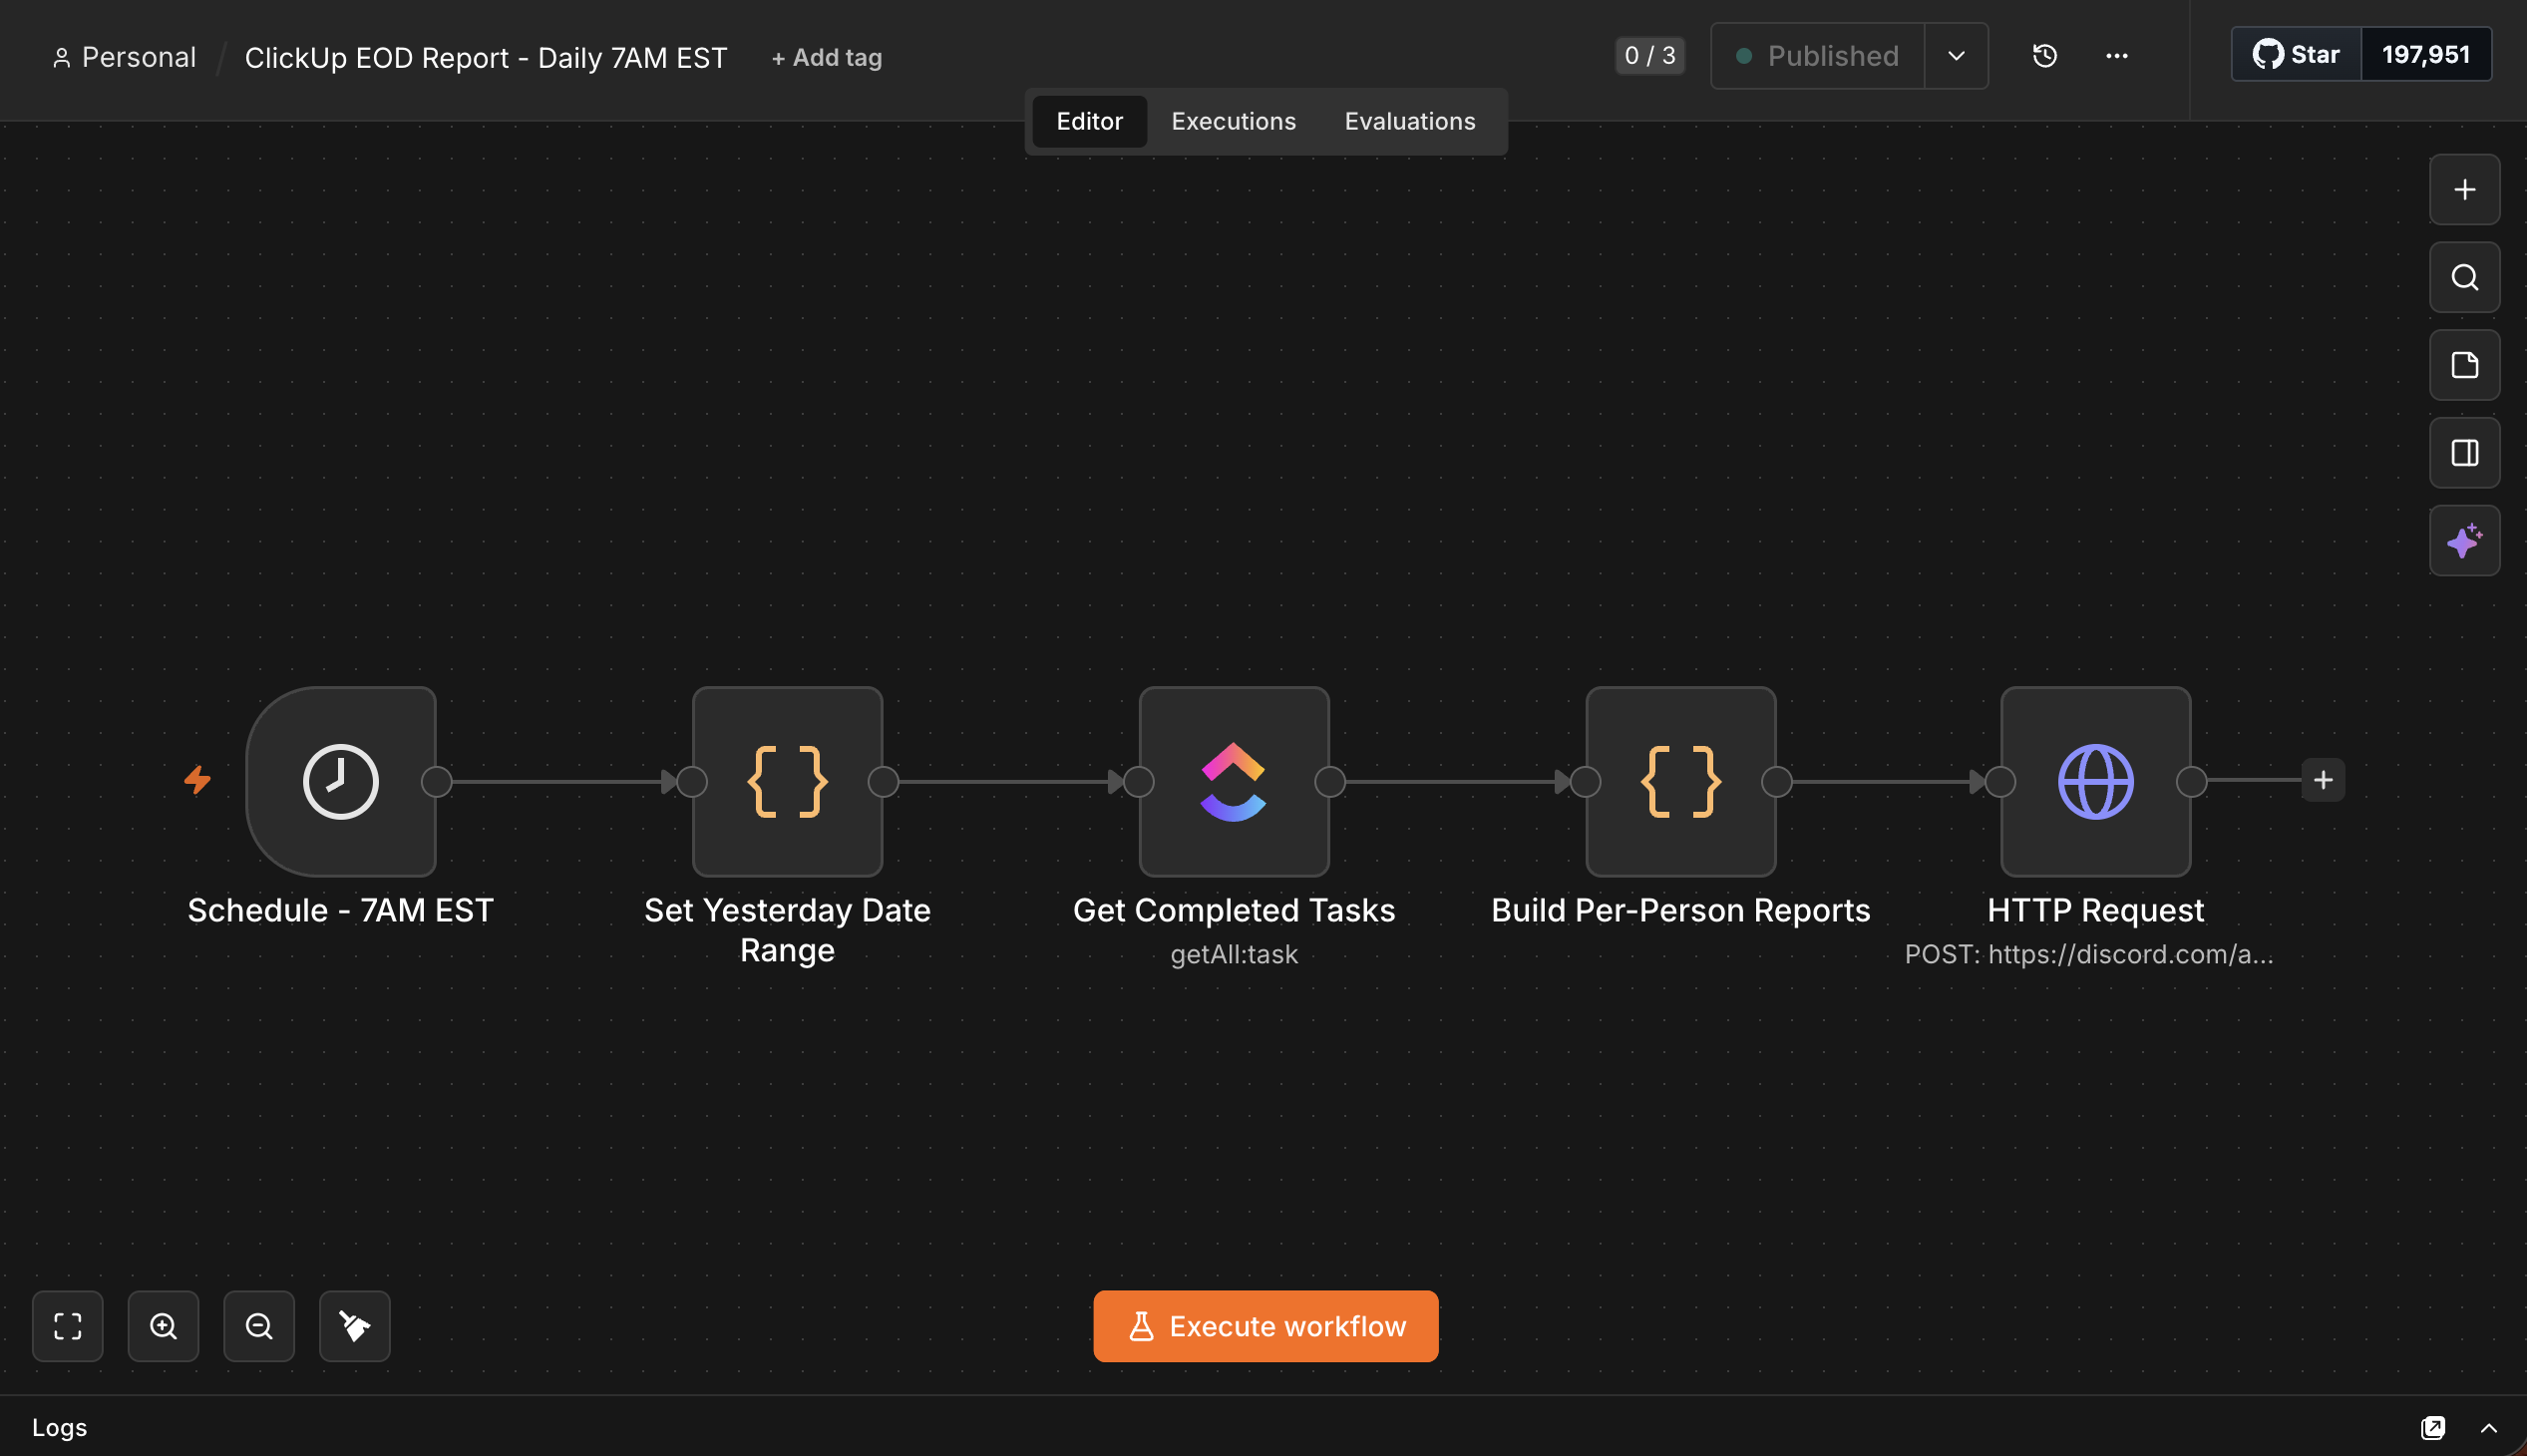Click the Logs label
2527x1456 pixels.
point(59,1427)
